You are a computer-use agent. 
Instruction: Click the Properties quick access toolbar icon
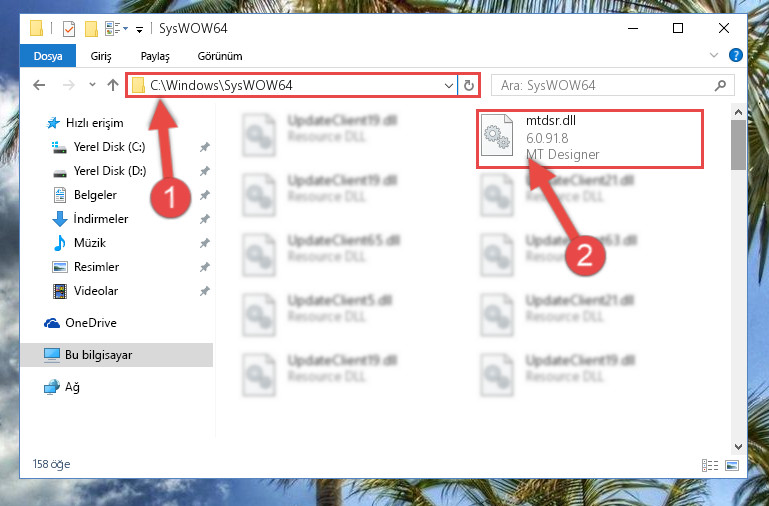(69, 29)
